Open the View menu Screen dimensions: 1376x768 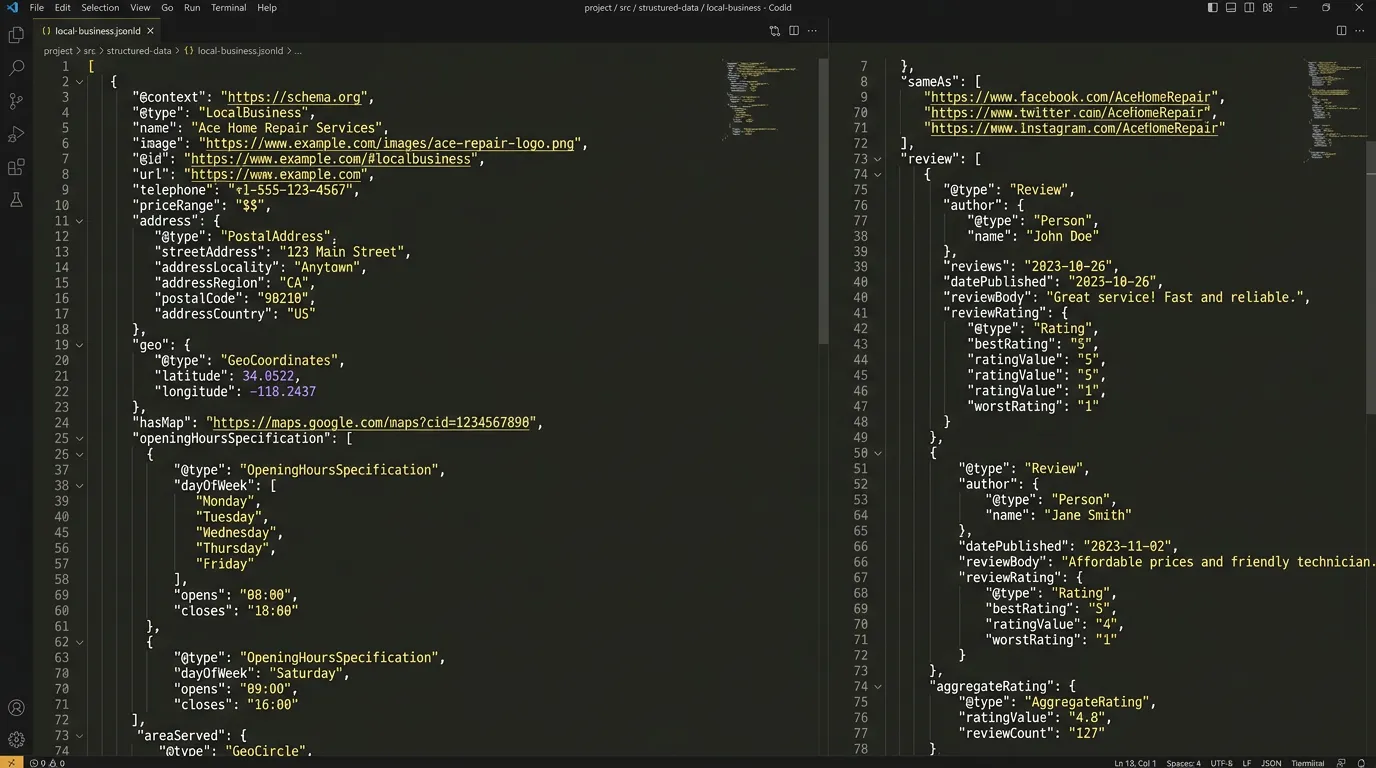[x=140, y=7]
